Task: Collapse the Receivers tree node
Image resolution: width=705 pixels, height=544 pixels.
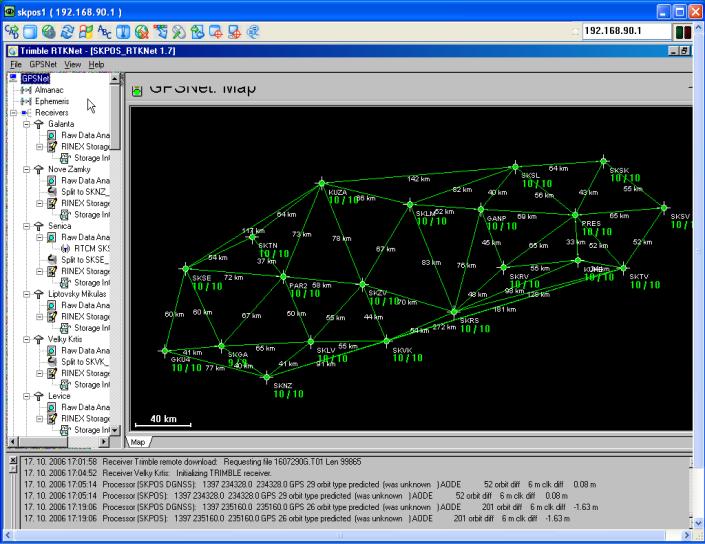Action: click(x=13, y=112)
